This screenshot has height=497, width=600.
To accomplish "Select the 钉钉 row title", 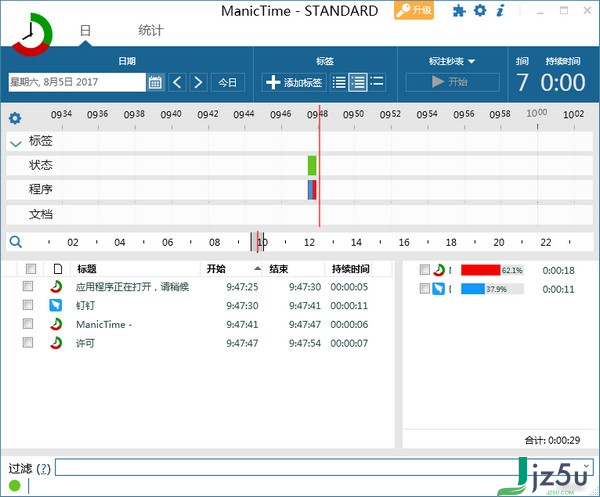I will tap(85, 305).
